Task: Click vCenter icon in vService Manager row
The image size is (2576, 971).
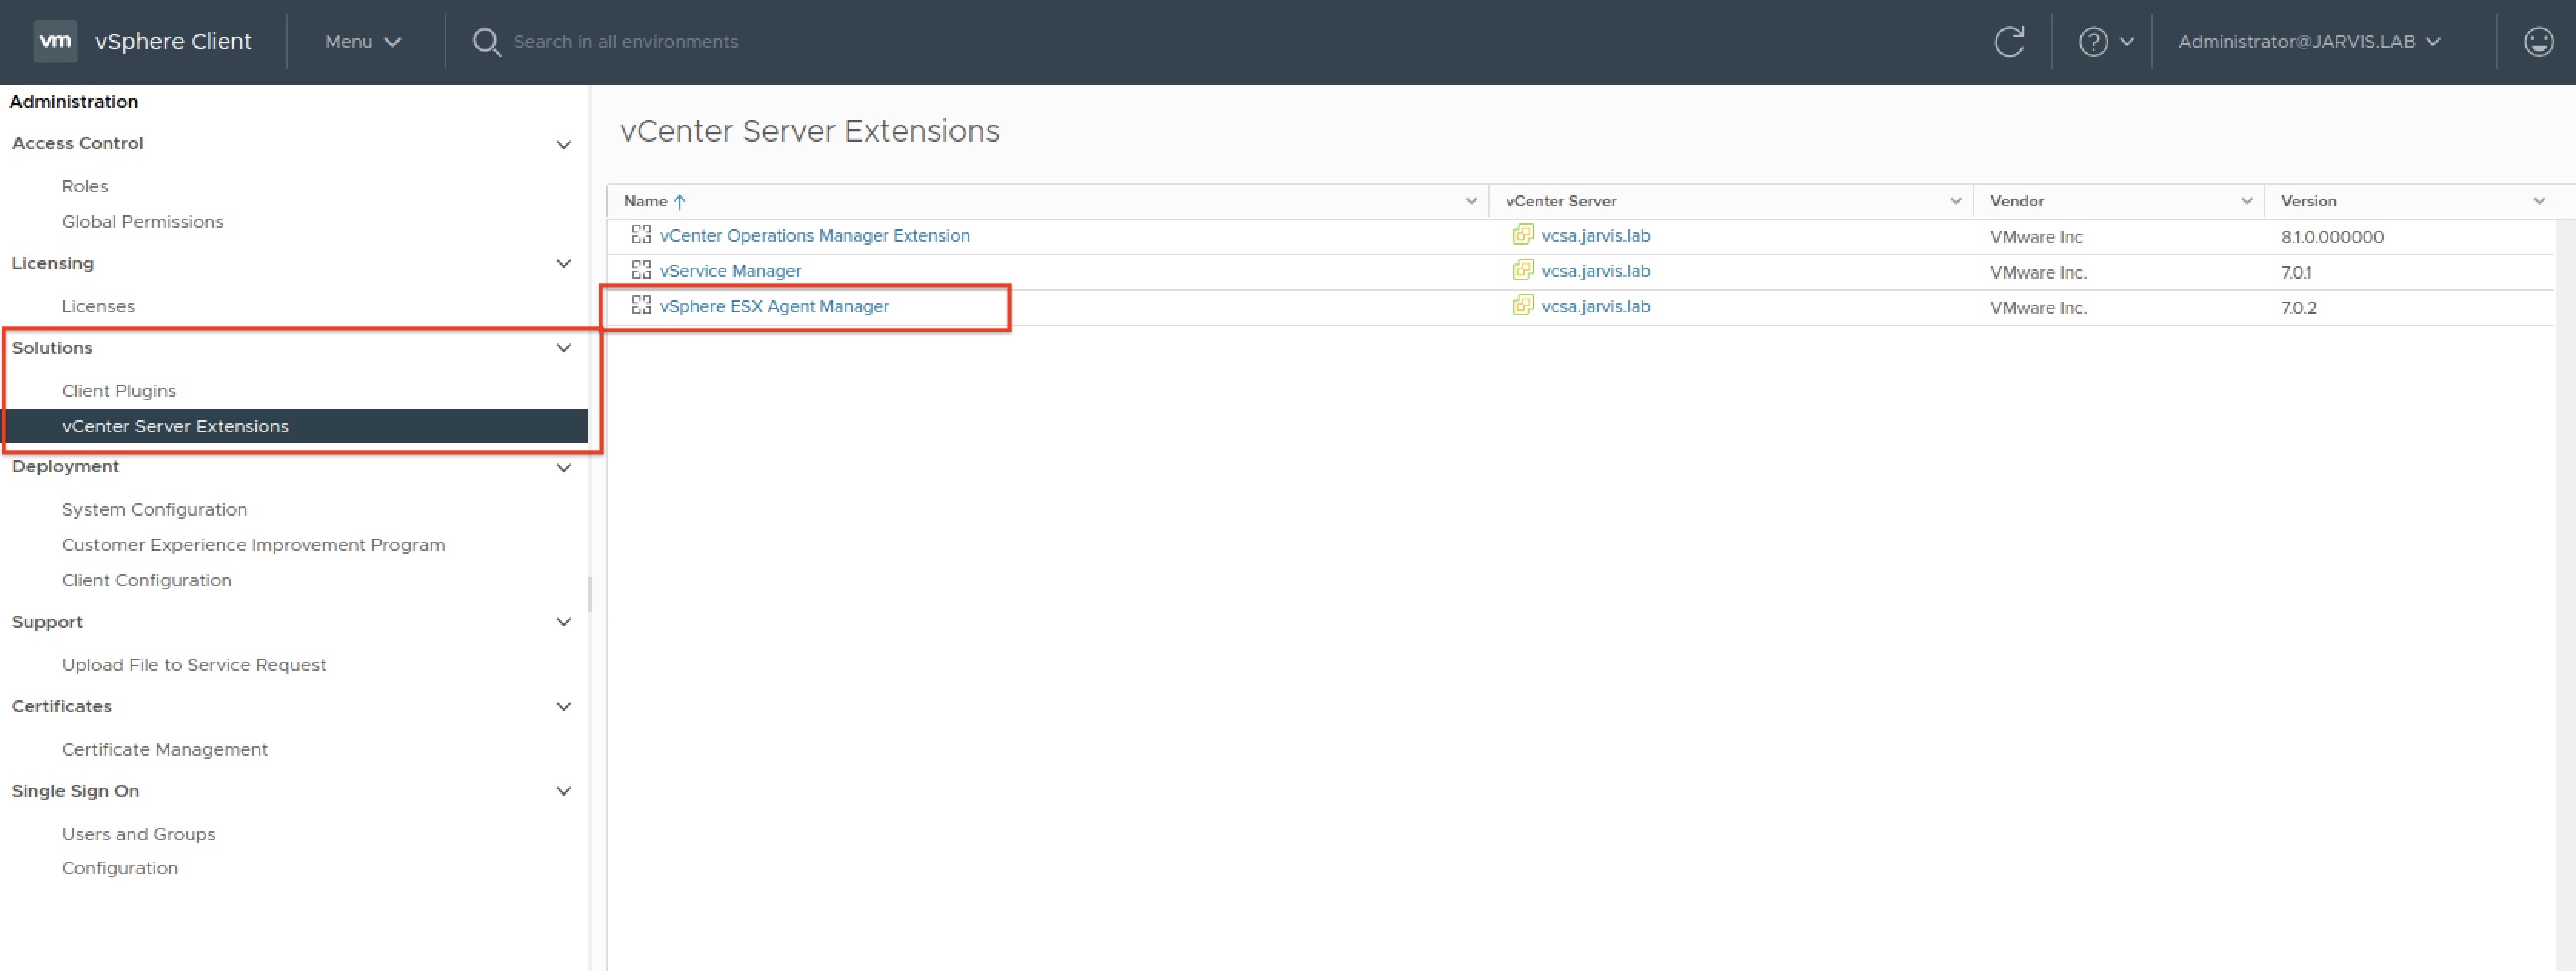Action: click(x=1522, y=270)
